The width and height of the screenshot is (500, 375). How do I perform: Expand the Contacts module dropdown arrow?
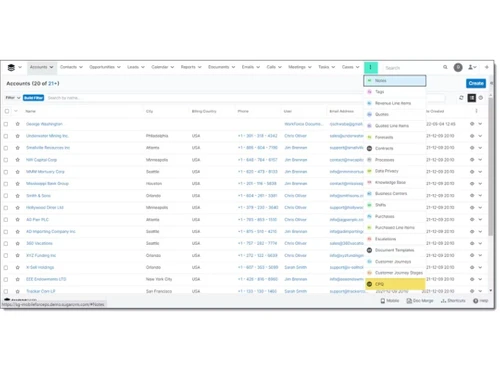tap(81, 67)
